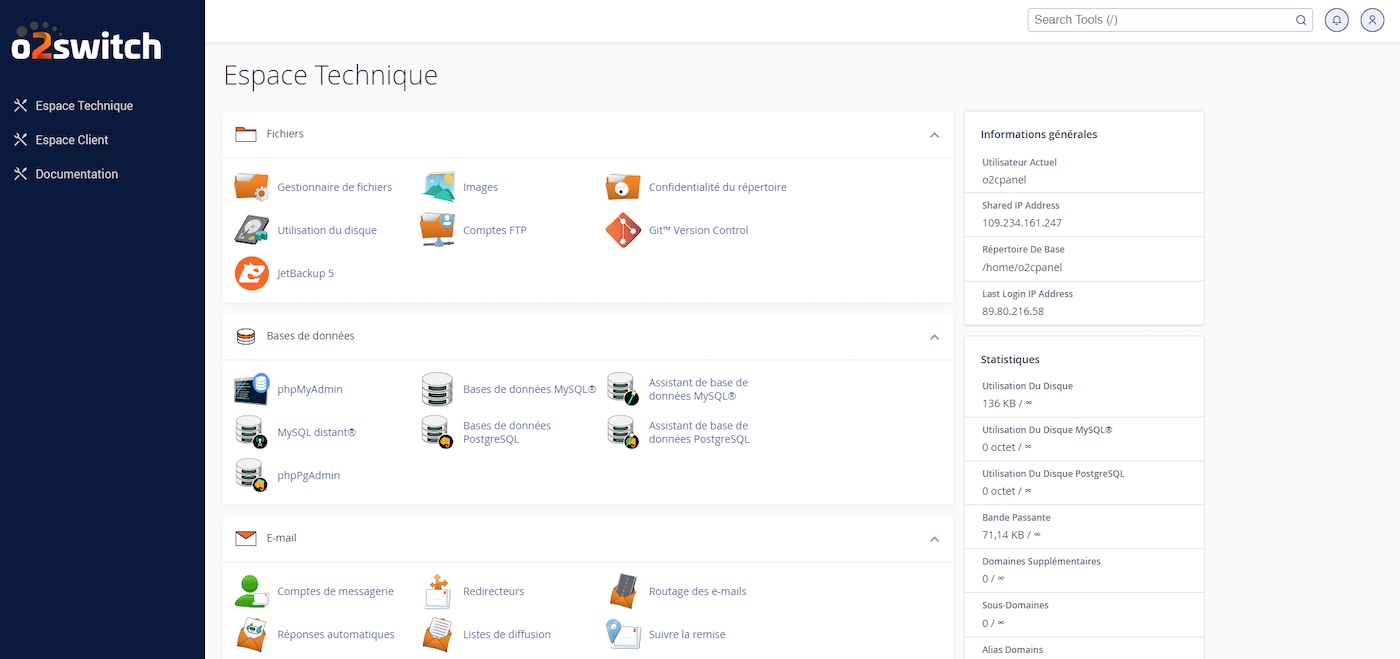Go to Espace Client
1400x659 pixels.
click(x=70, y=139)
